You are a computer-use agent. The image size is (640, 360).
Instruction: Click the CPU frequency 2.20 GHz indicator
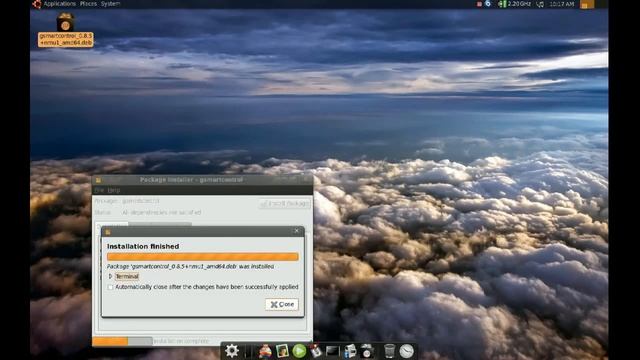tap(515, 4)
